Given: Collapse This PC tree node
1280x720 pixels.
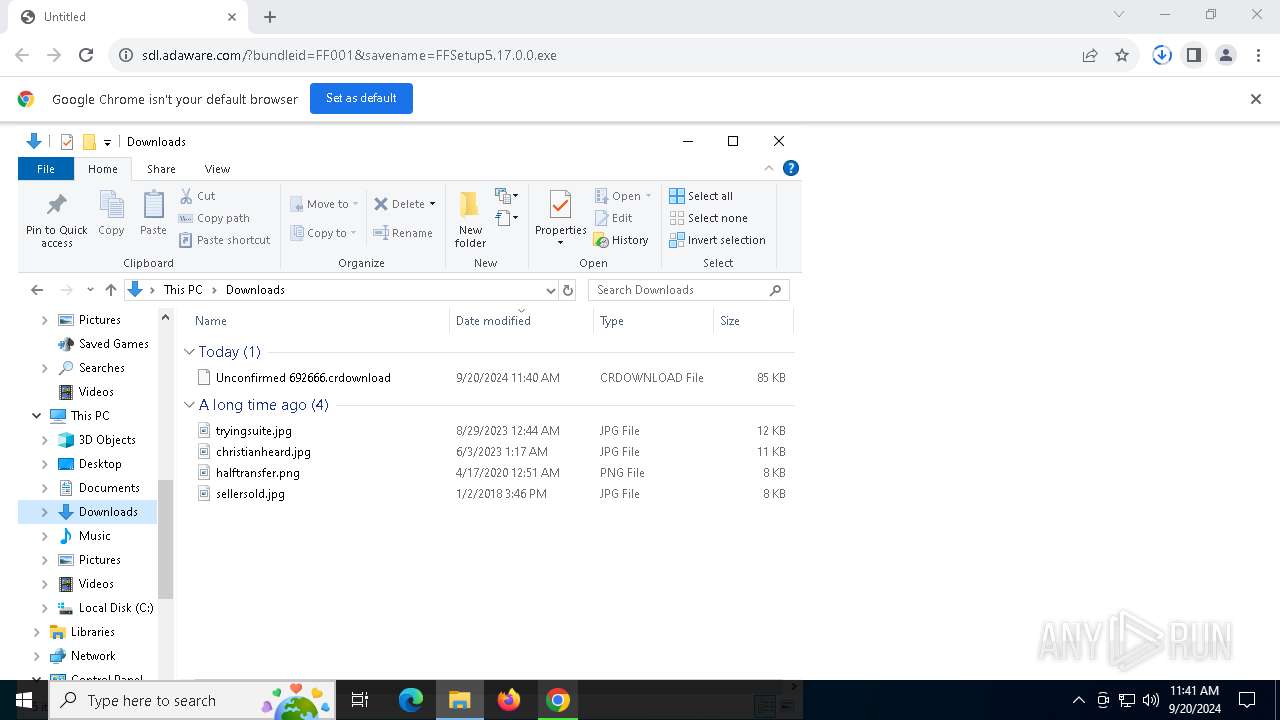Looking at the screenshot, I should pyautogui.click(x=37, y=416).
